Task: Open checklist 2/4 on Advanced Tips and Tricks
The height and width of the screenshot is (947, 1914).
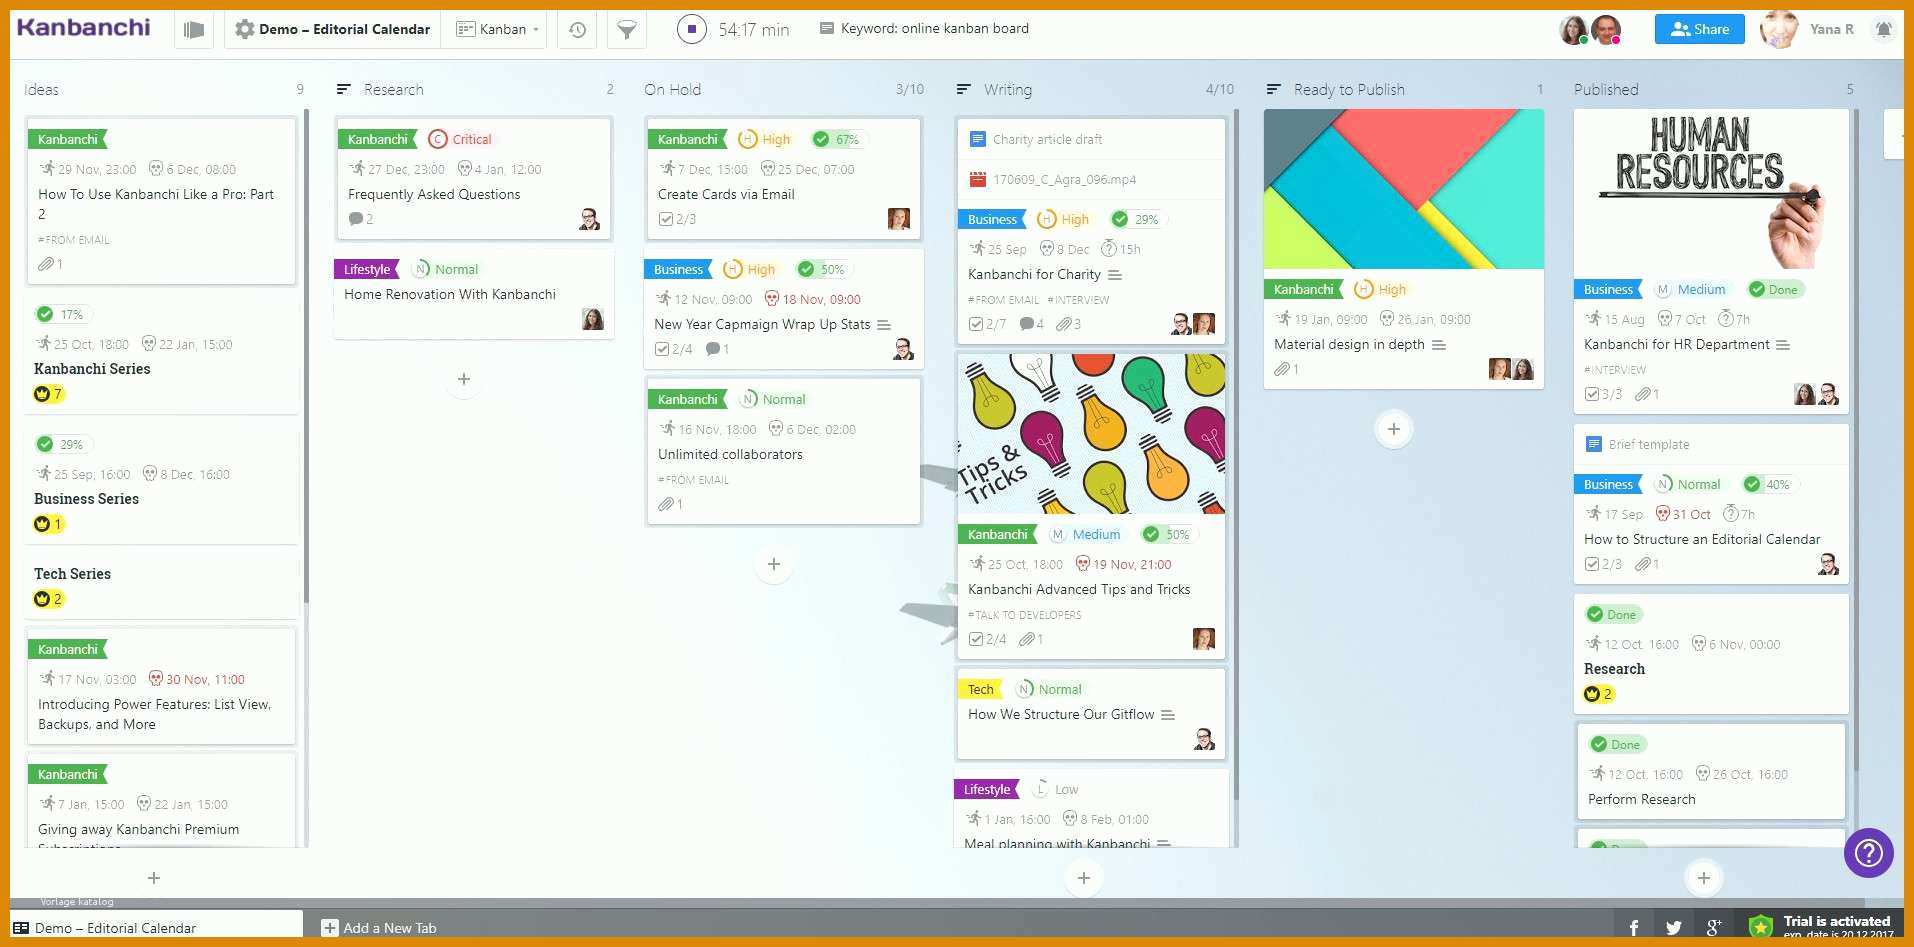Action: point(987,639)
